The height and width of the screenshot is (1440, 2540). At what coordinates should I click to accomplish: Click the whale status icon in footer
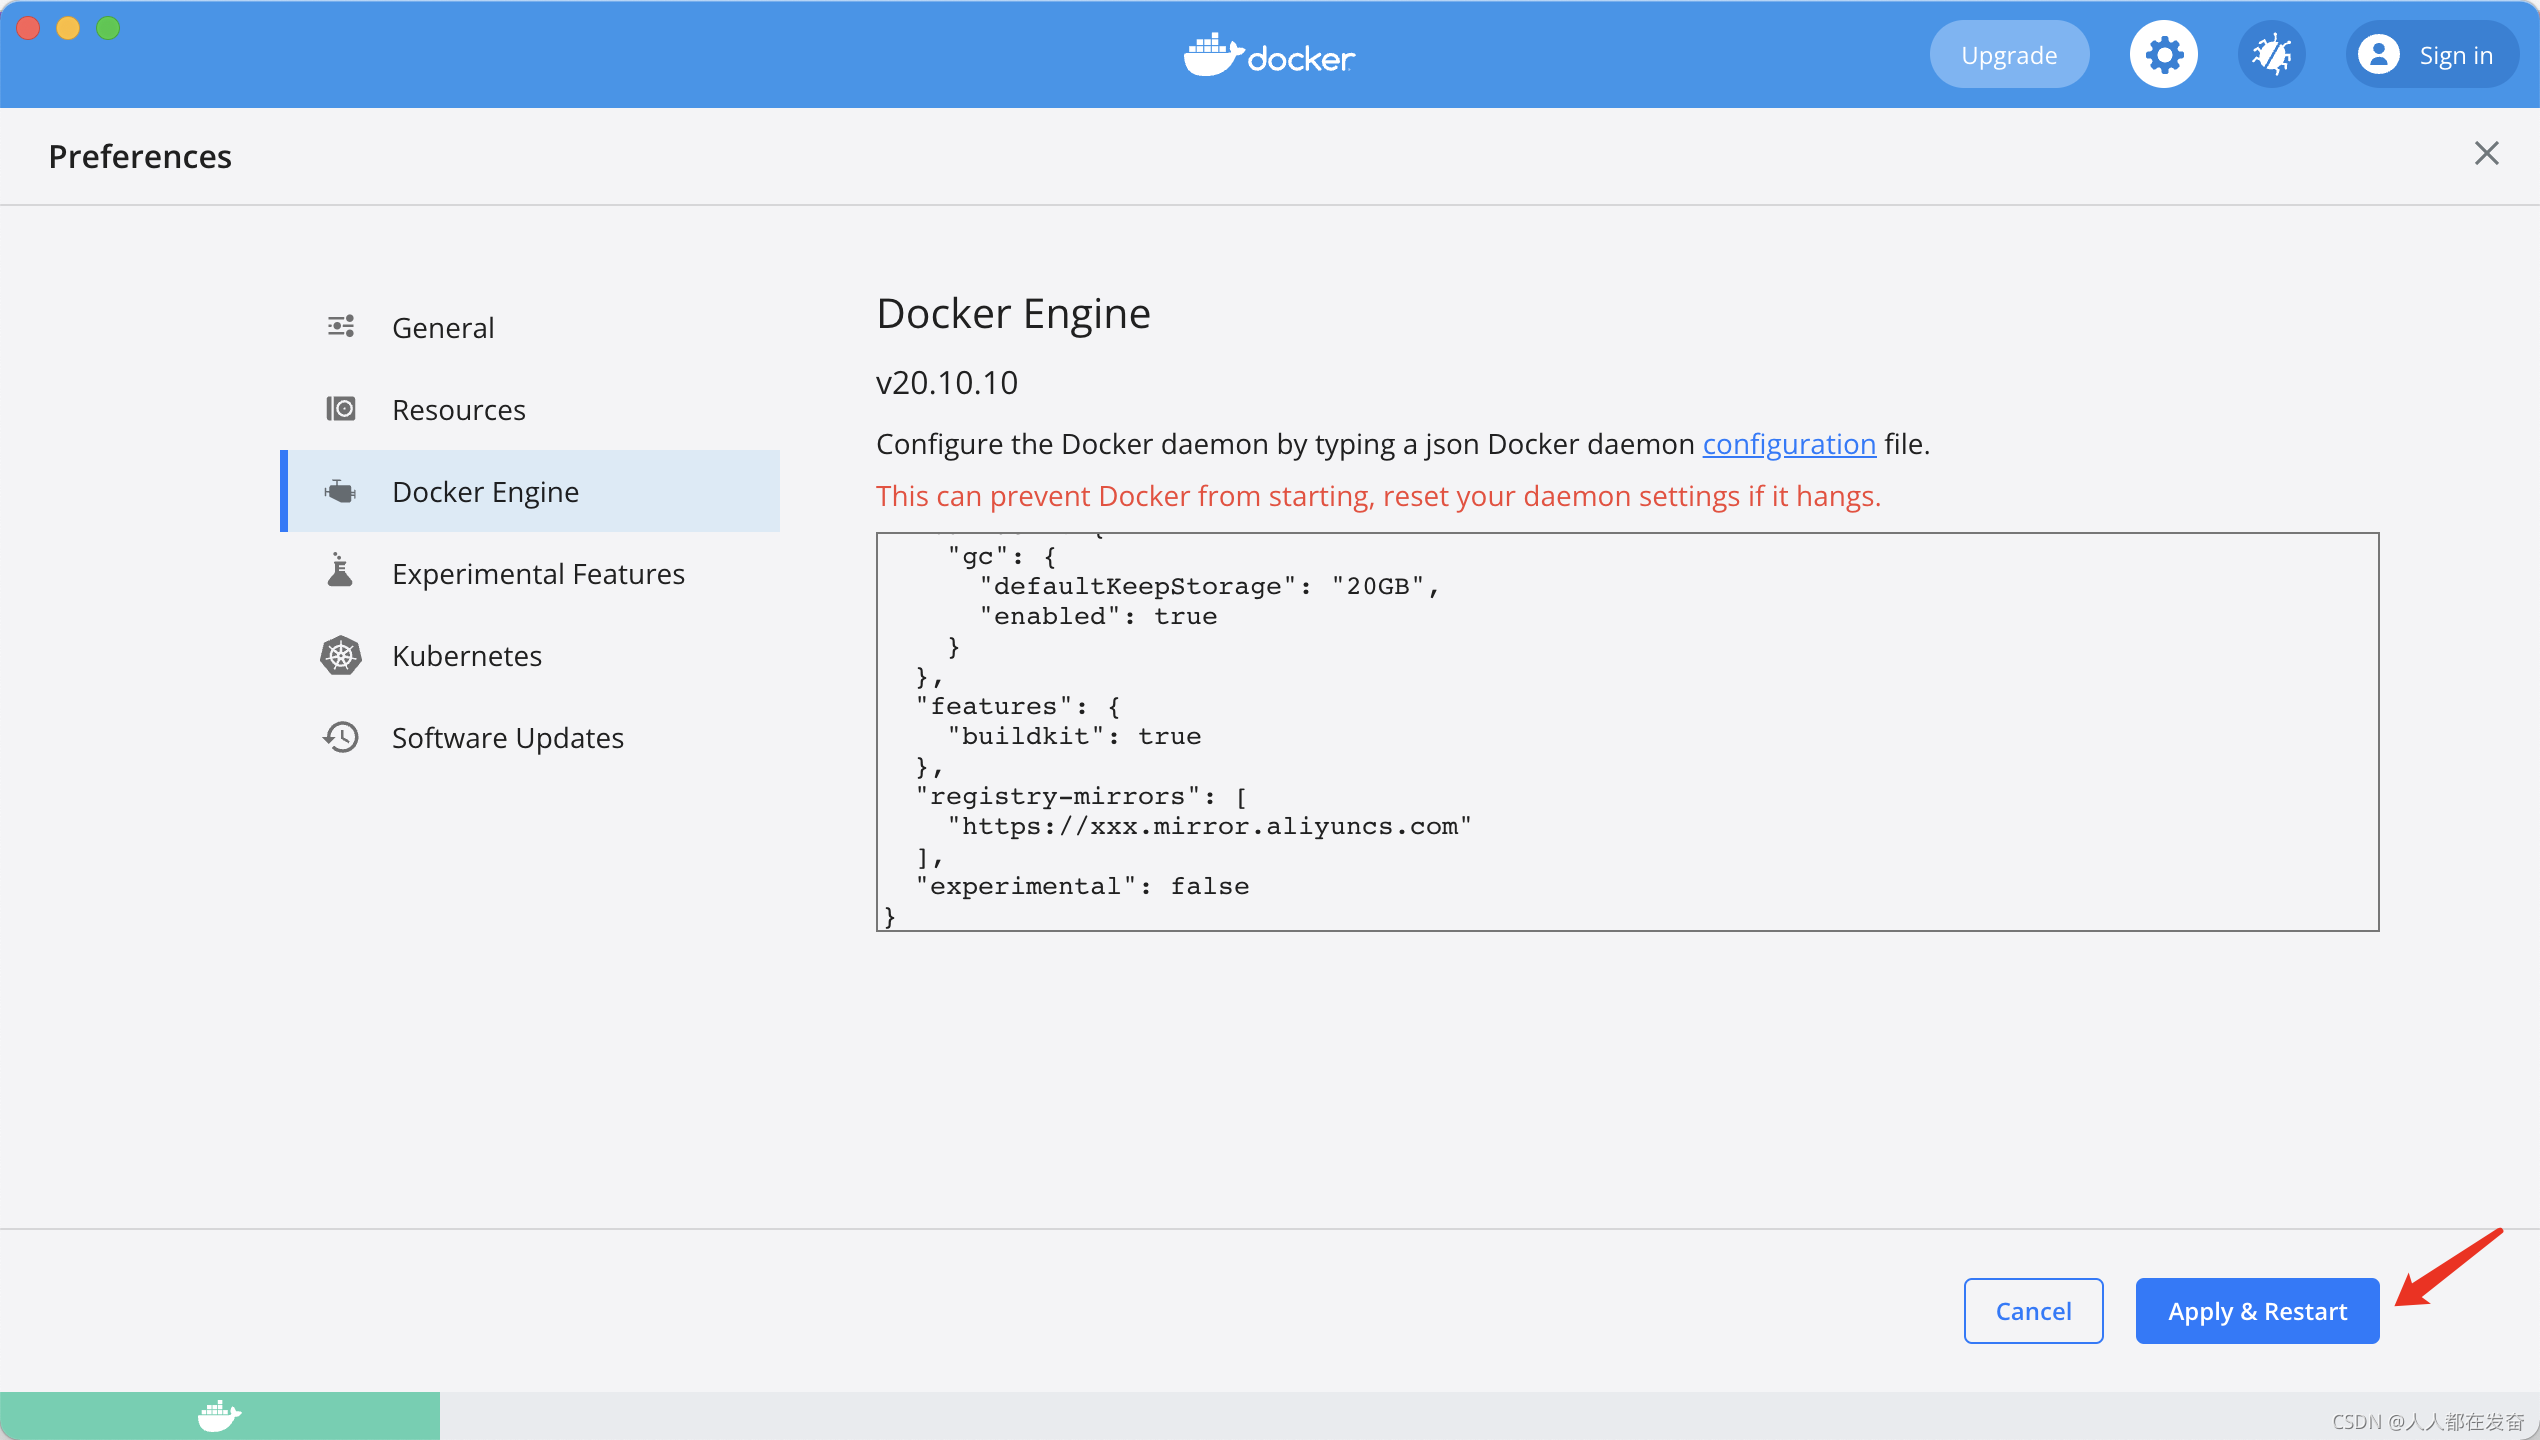click(x=219, y=1416)
